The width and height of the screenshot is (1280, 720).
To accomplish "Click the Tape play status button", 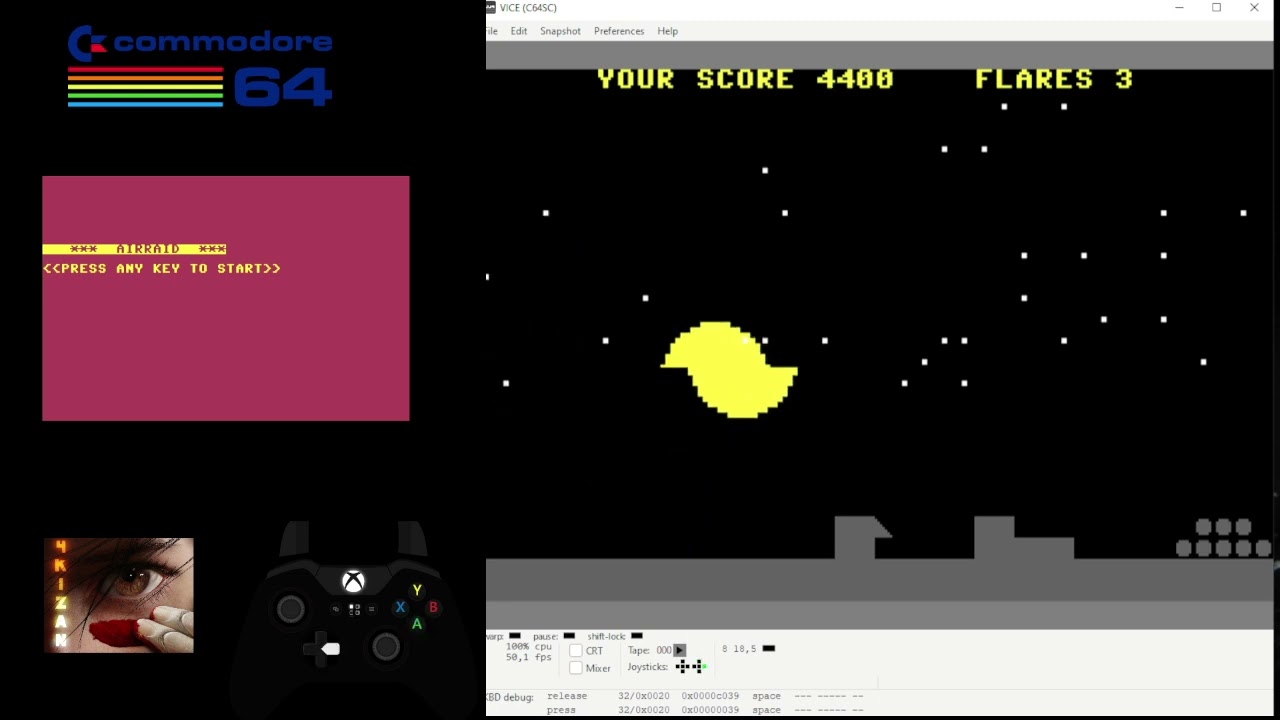I will coord(680,650).
